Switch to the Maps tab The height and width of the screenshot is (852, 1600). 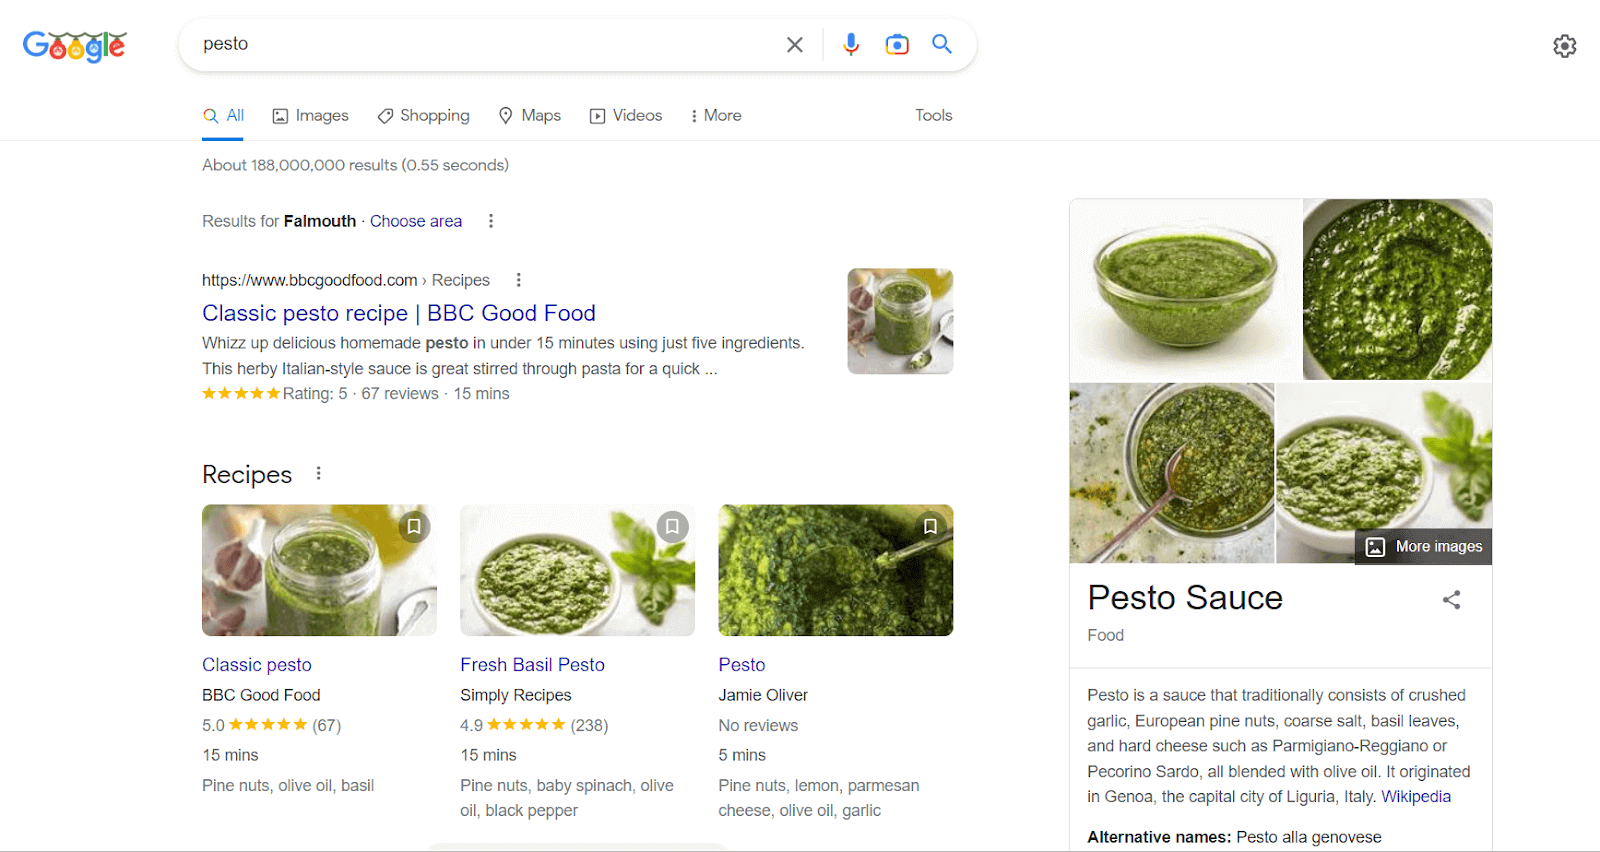[x=530, y=116]
